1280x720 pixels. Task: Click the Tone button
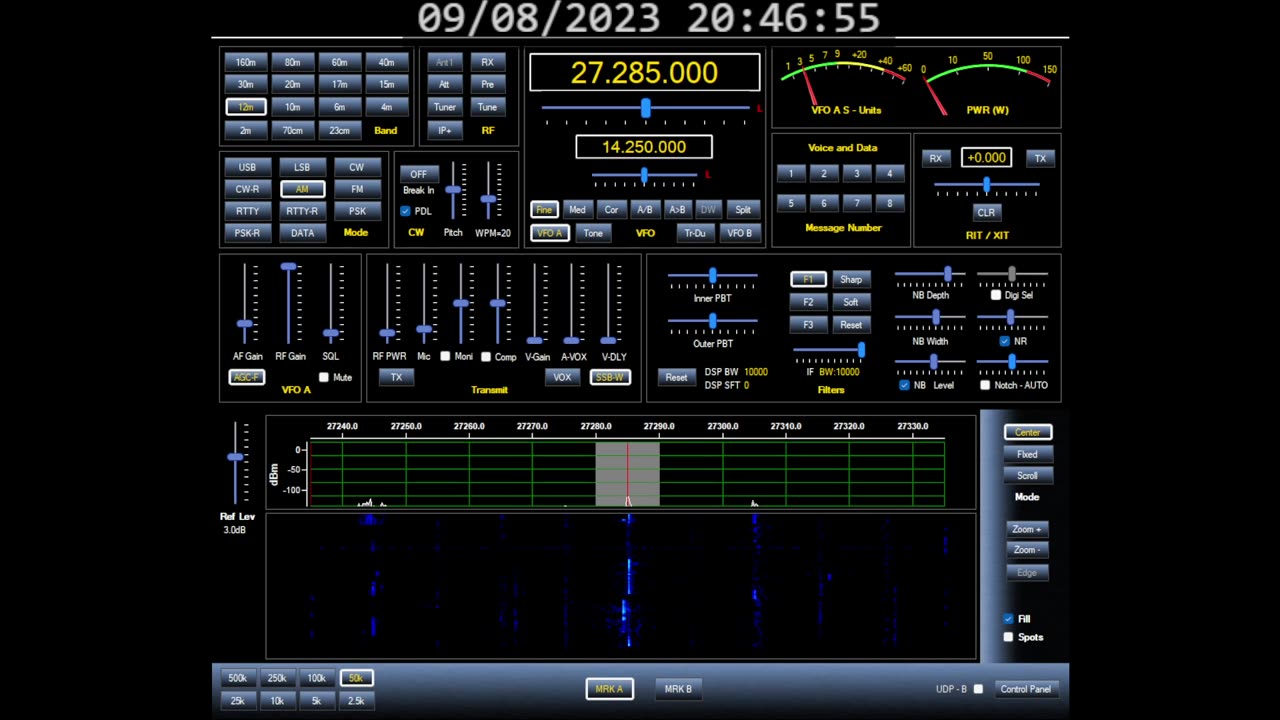593,233
